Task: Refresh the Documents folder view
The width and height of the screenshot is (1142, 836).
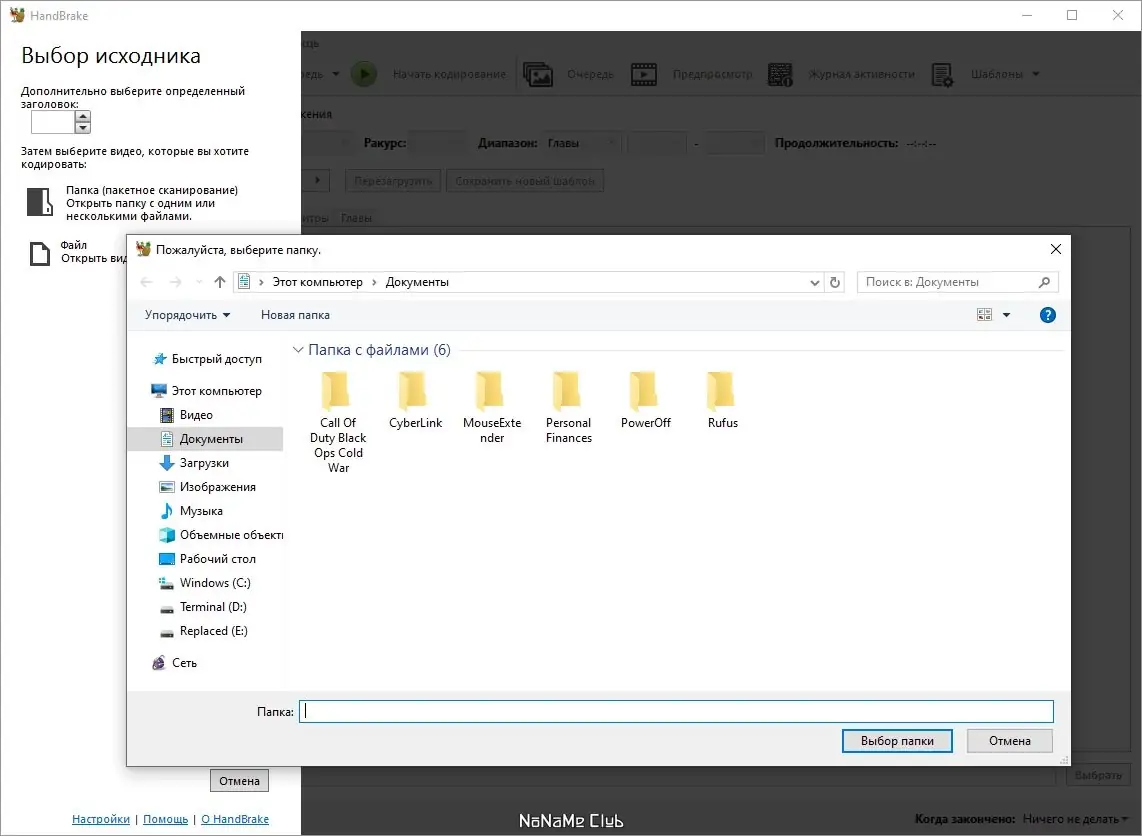Action: coord(835,282)
